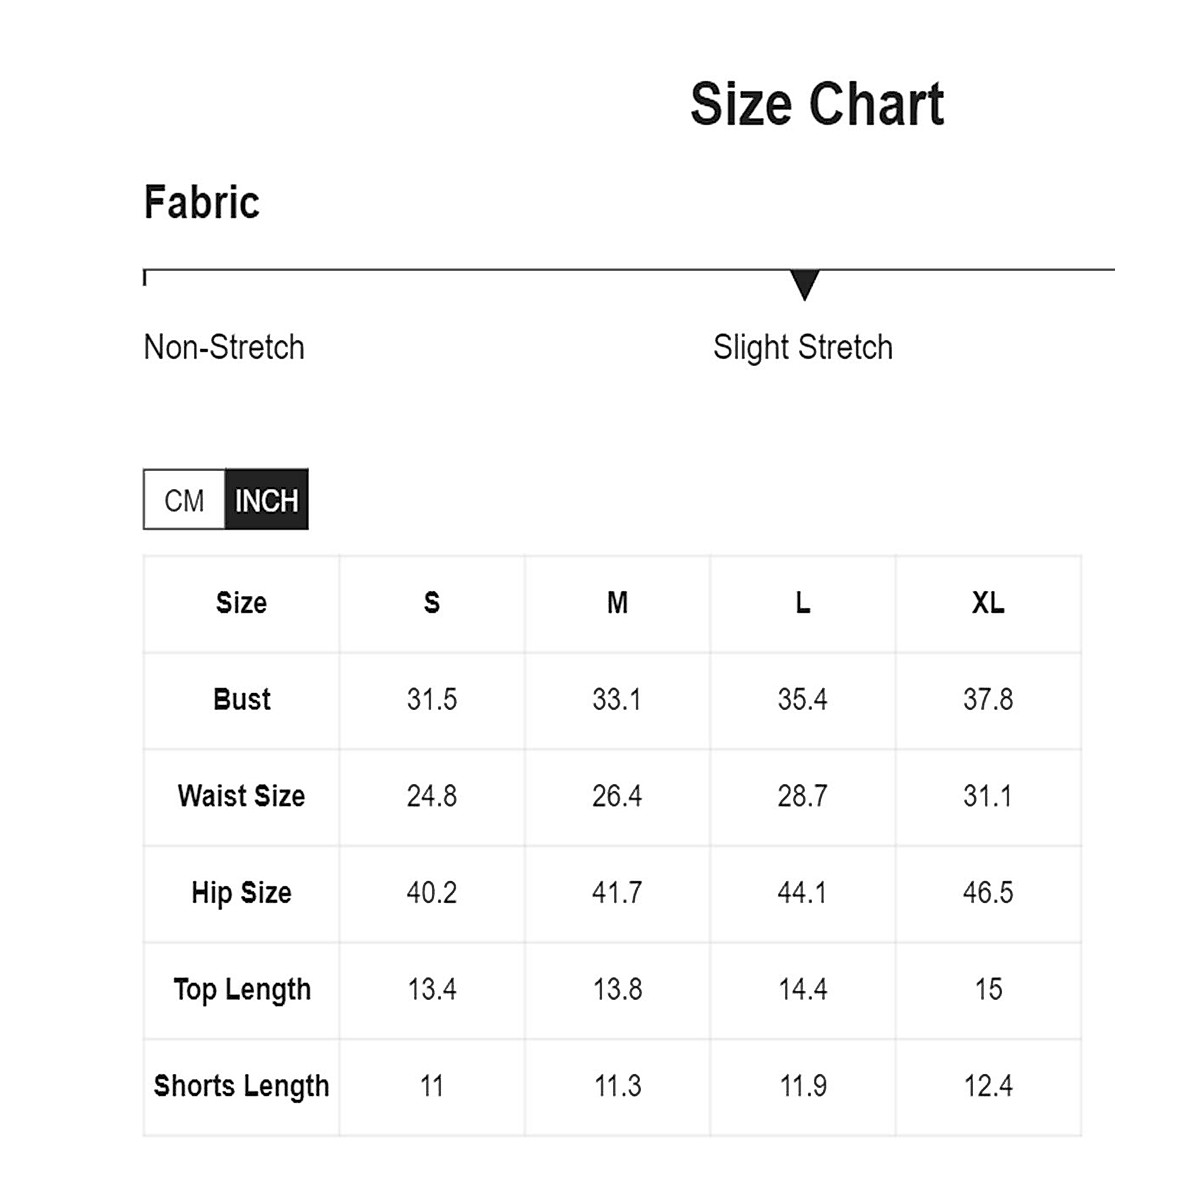Click the Bust row label

pos(242,700)
